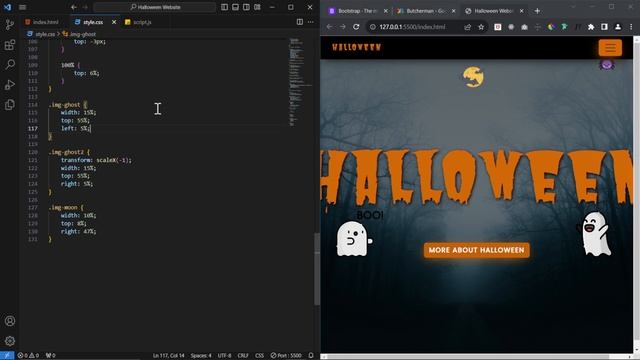Screen dimensions: 640x360
Task: Click forwarded ports indicator in status bar
Action: point(51,355)
